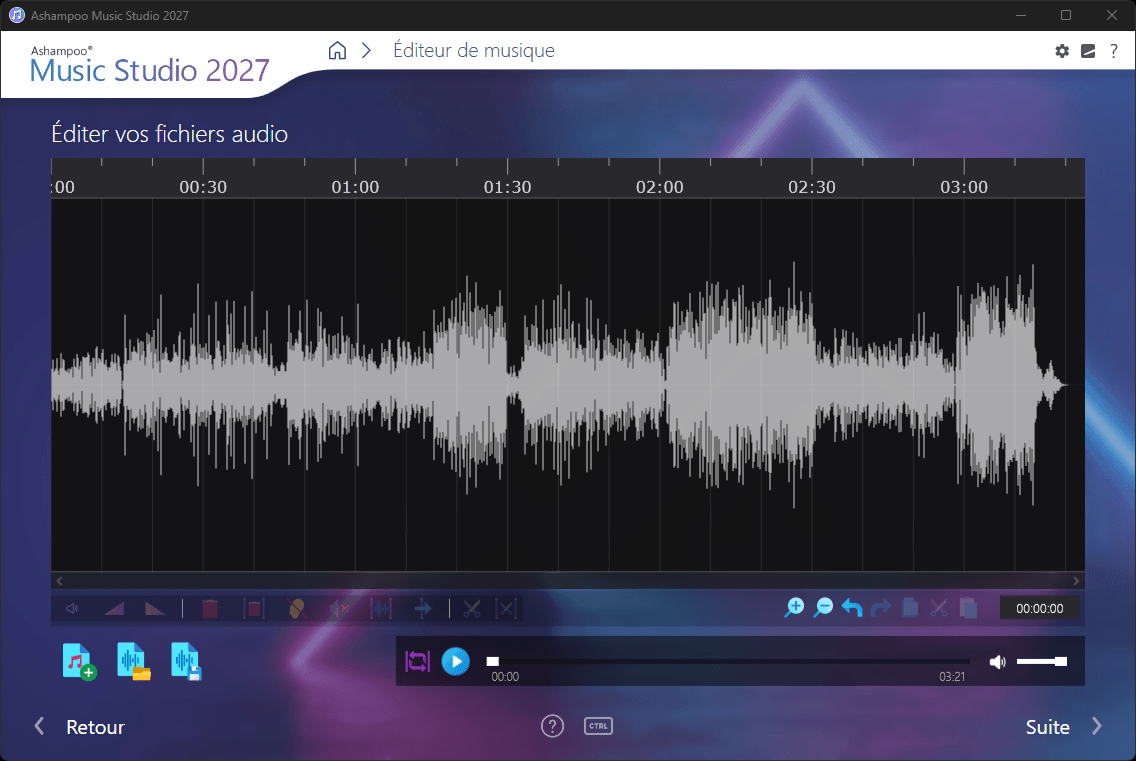Open the top-right help question mark
1136x761 pixels.
pyautogui.click(x=1114, y=51)
